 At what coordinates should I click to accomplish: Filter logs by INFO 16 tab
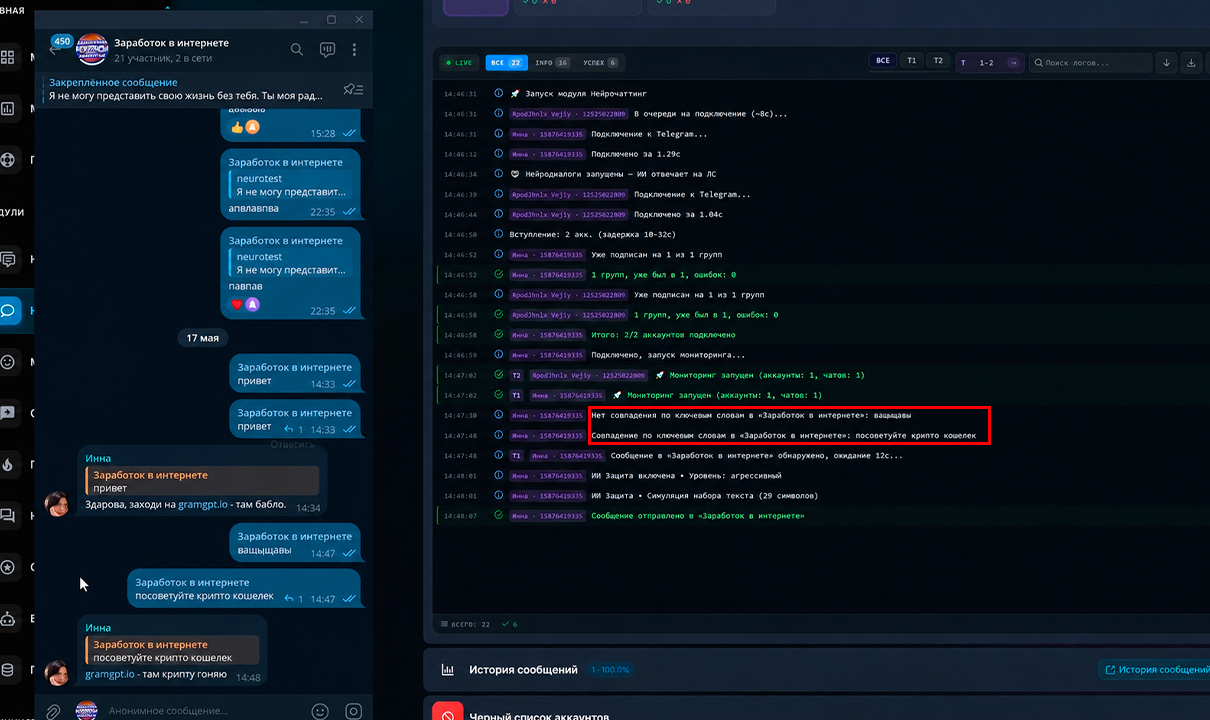pos(552,62)
